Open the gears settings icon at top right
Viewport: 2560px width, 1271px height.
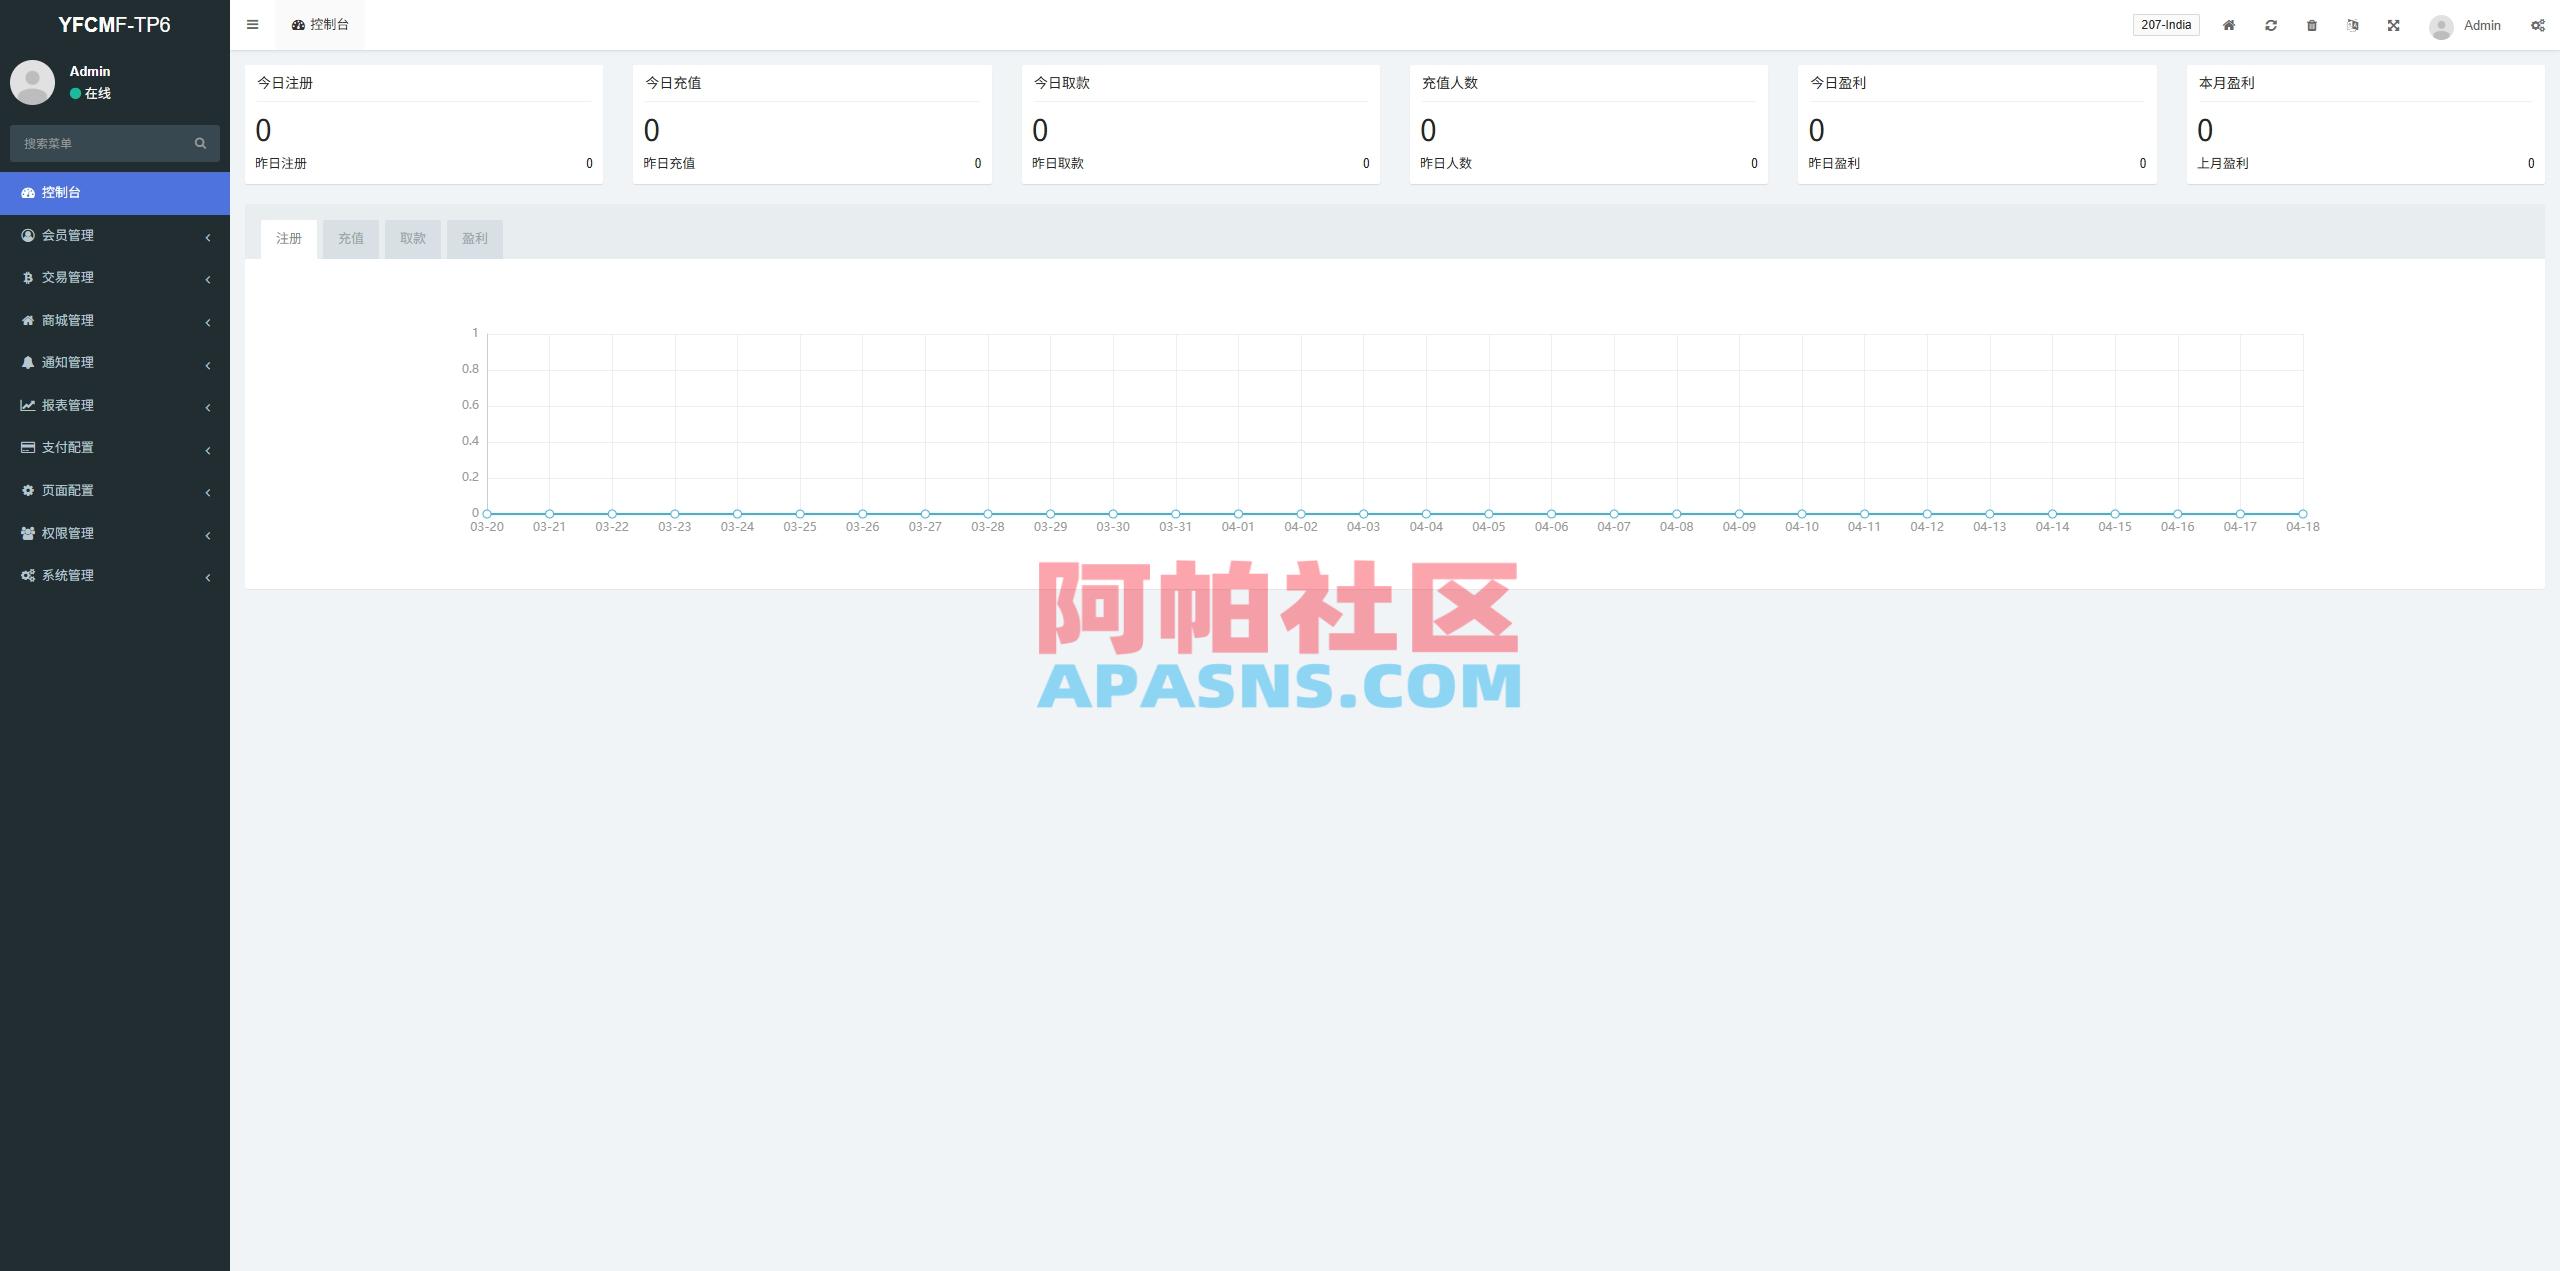(2538, 24)
